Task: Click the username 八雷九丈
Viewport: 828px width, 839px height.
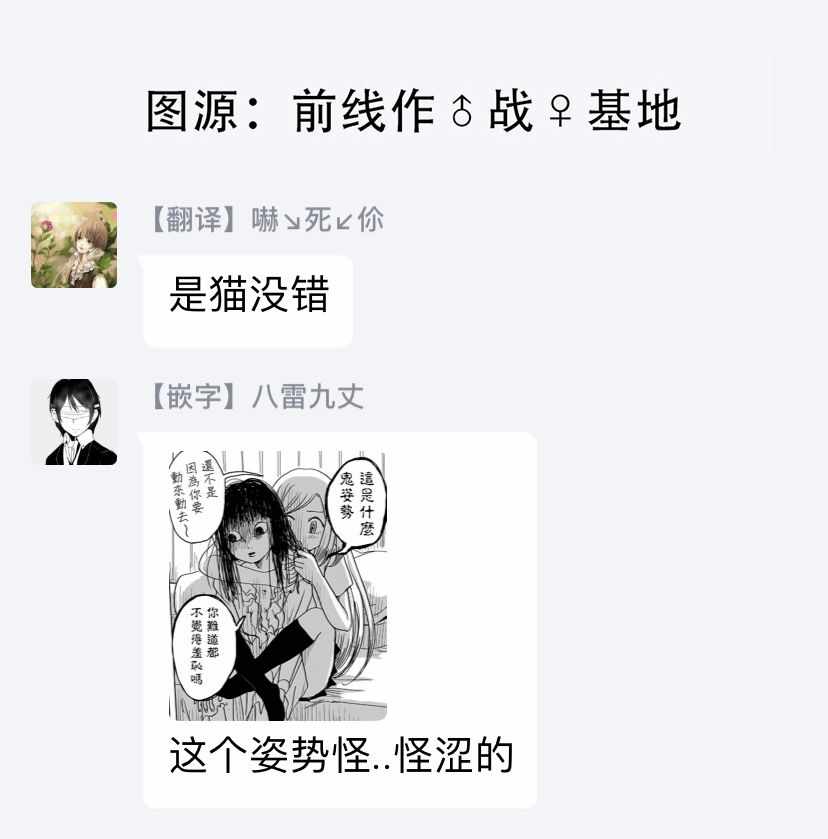Action: click(x=308, y=396)
